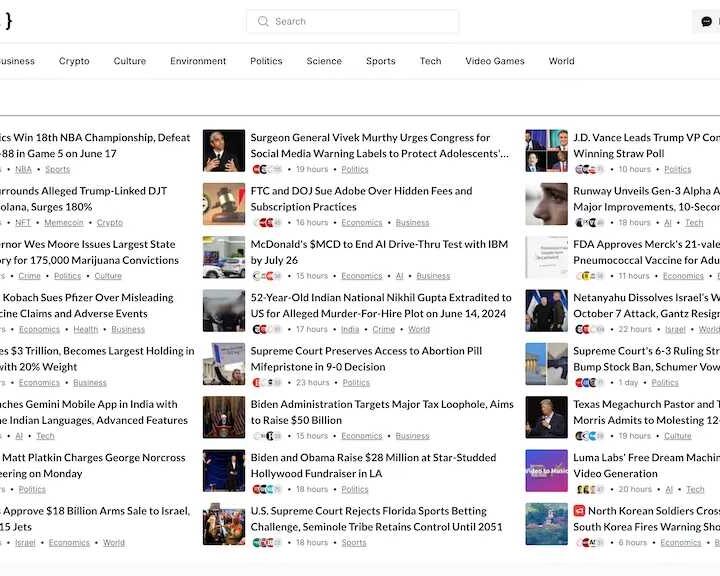Type in the Search input field
Image resolution: width=720 pixels, height=576 pixels.
360,21
